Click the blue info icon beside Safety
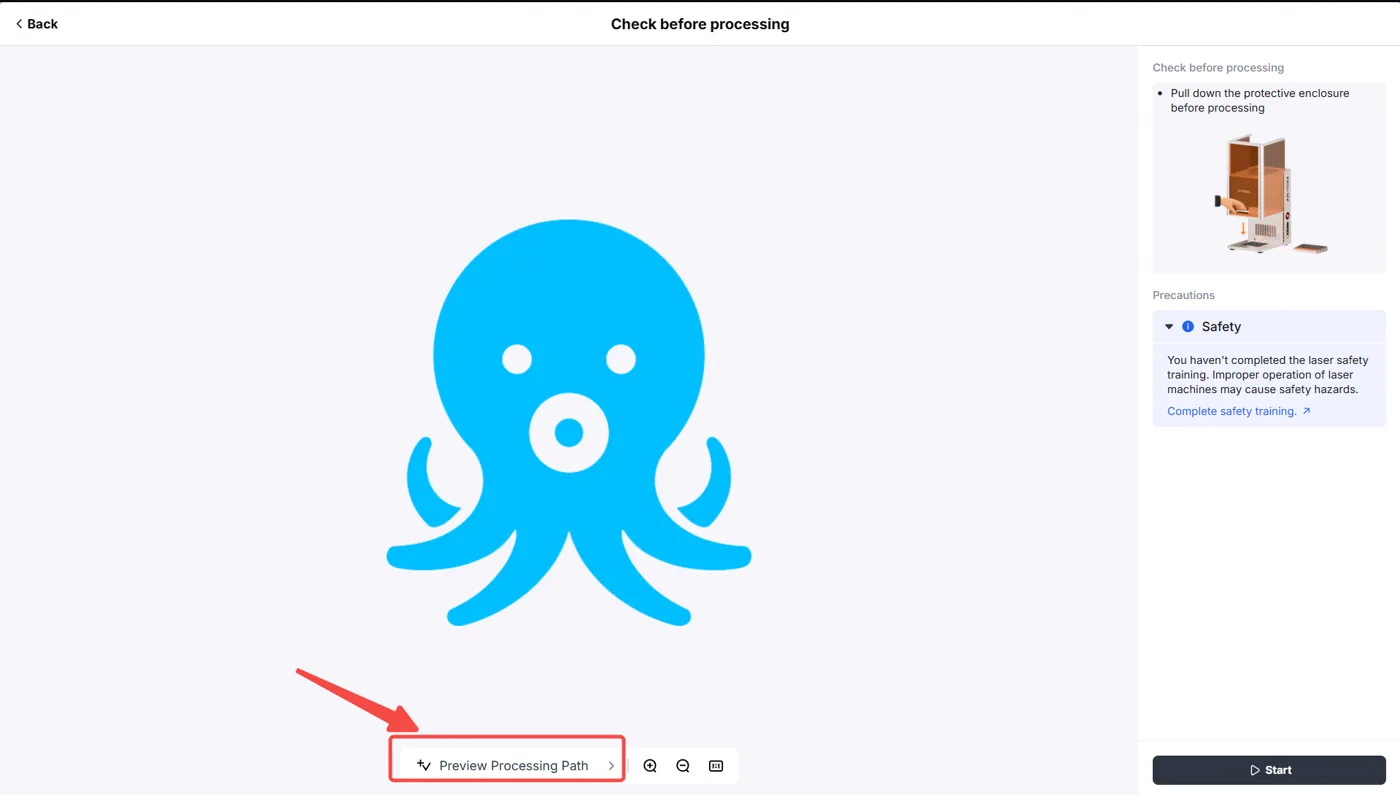Image resolution: width=1400 pixels, height=795 pixels. point(1188,327)
